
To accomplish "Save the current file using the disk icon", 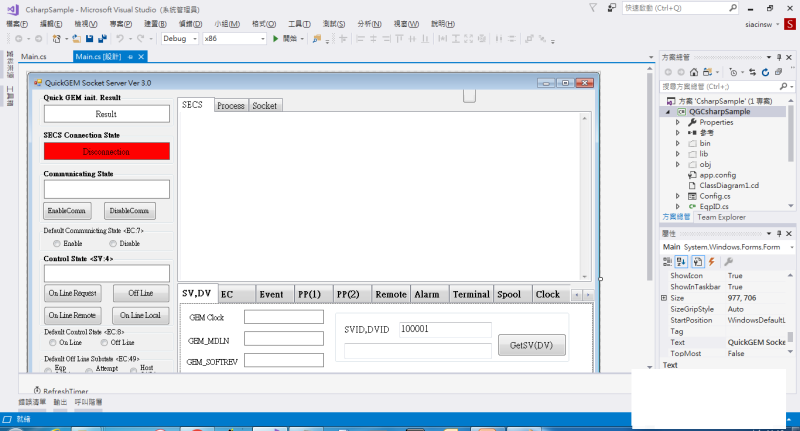I will pyautogui.click(x=90, y=38).
